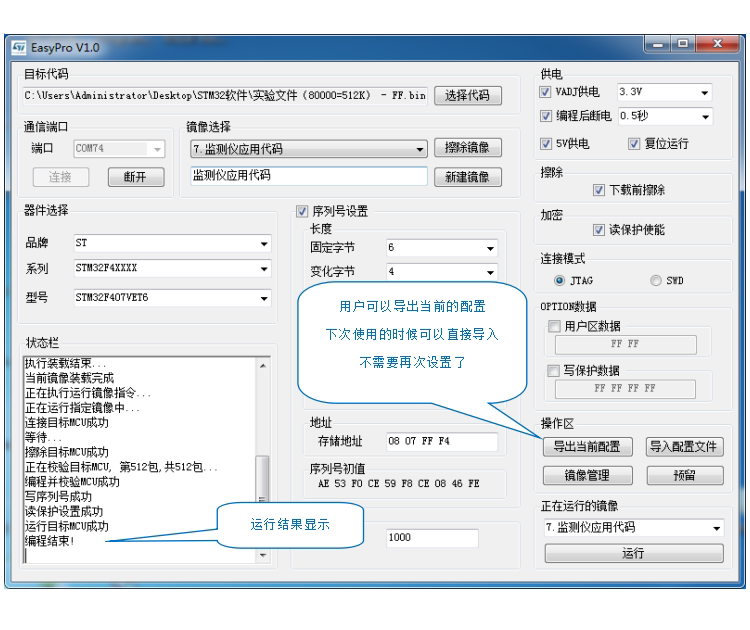This screenshot has height=630, width=750.
Task: Toggle the 序列号设置 checkbox
Action: (x=302, y=211)
